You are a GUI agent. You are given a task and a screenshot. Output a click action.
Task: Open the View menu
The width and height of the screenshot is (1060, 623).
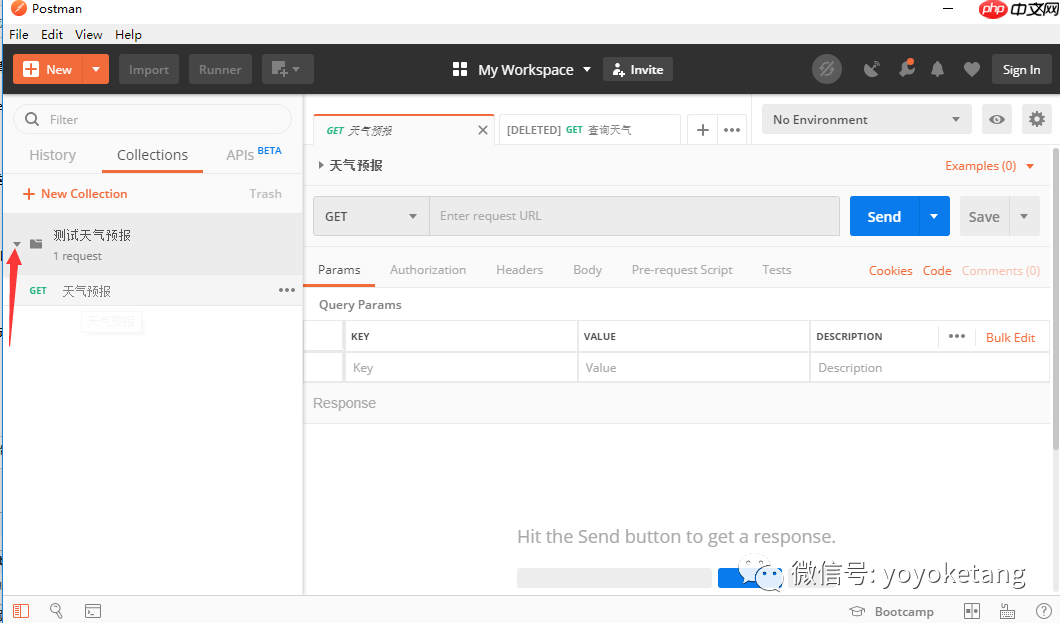[x=89, y=34]
